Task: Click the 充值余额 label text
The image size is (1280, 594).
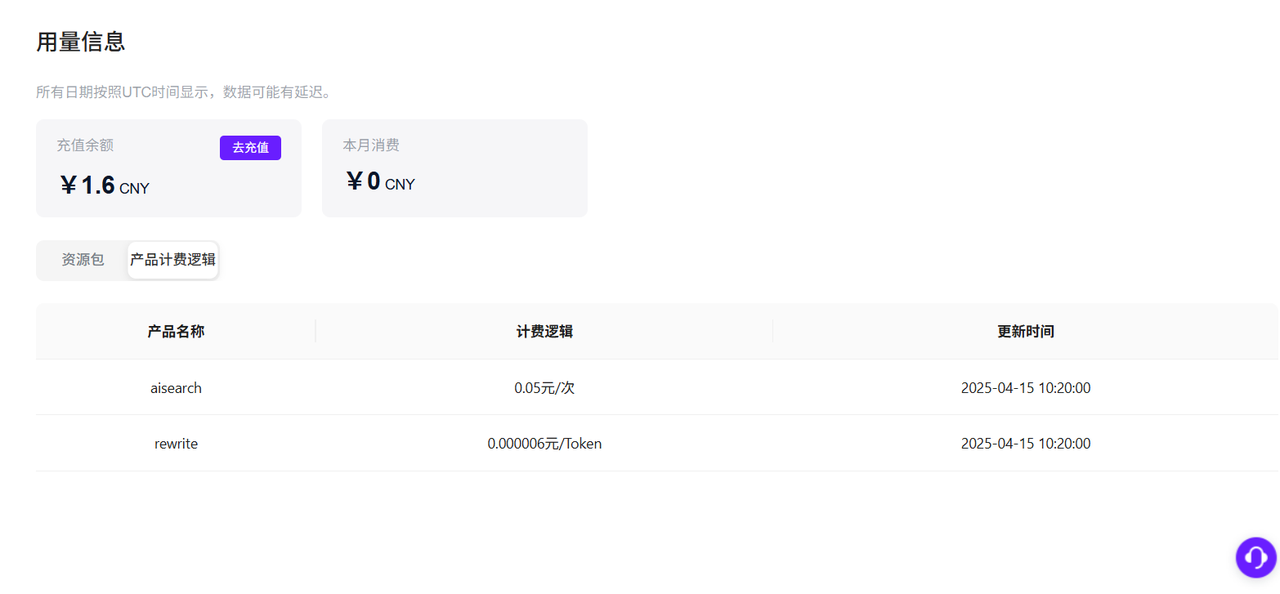Action: [x=85, y=145]
